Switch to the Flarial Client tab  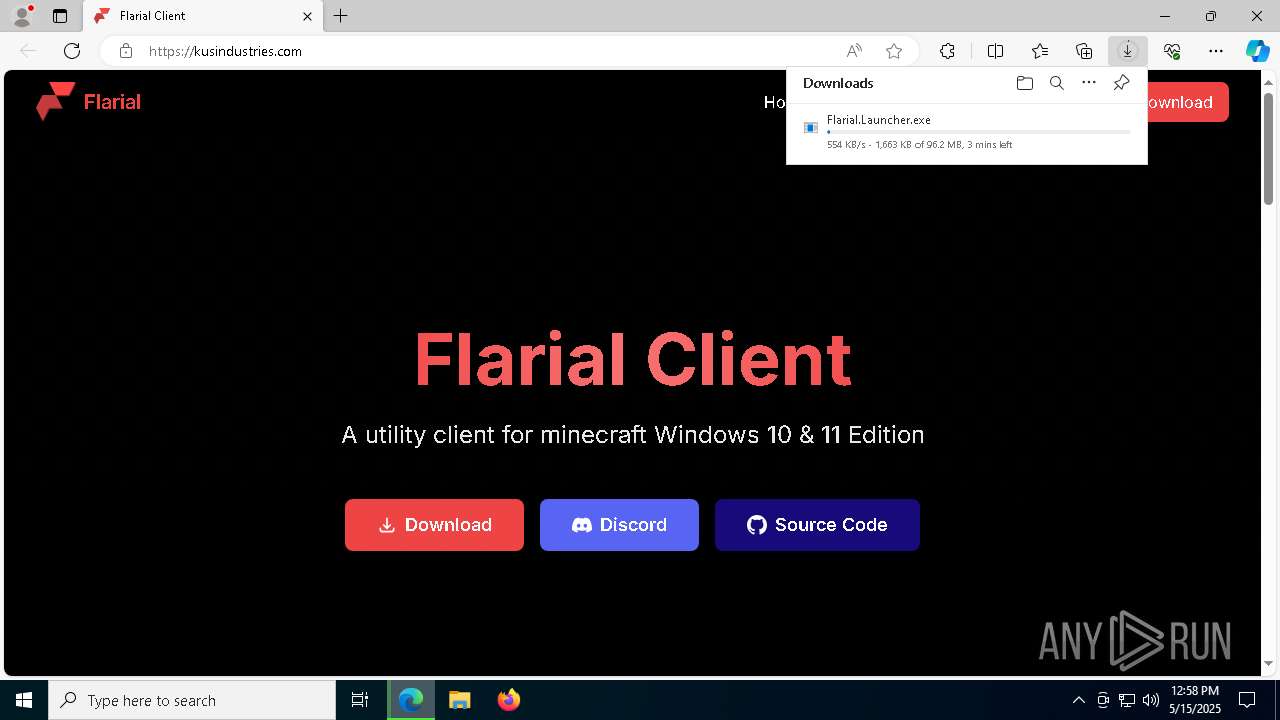[203, 16]
